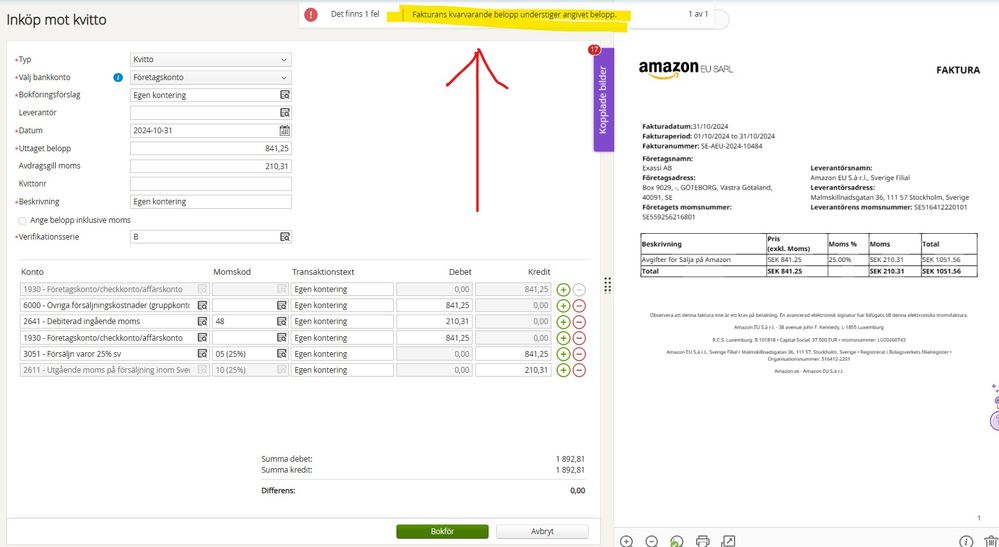Image resolution: width=999 pixels, height=547 pixels.
Task: Search accounts on the 3051 Försäljn varor row
Action: [202, 354]
